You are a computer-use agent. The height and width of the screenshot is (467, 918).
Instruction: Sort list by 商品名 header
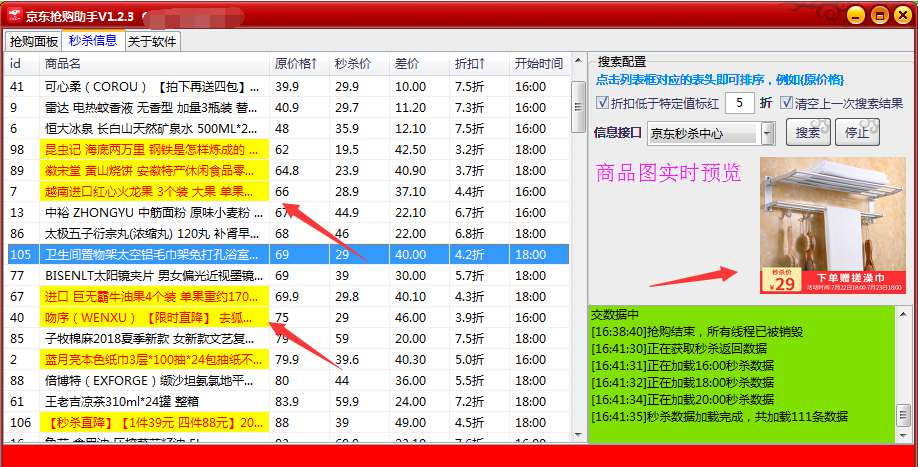[155, 63]
